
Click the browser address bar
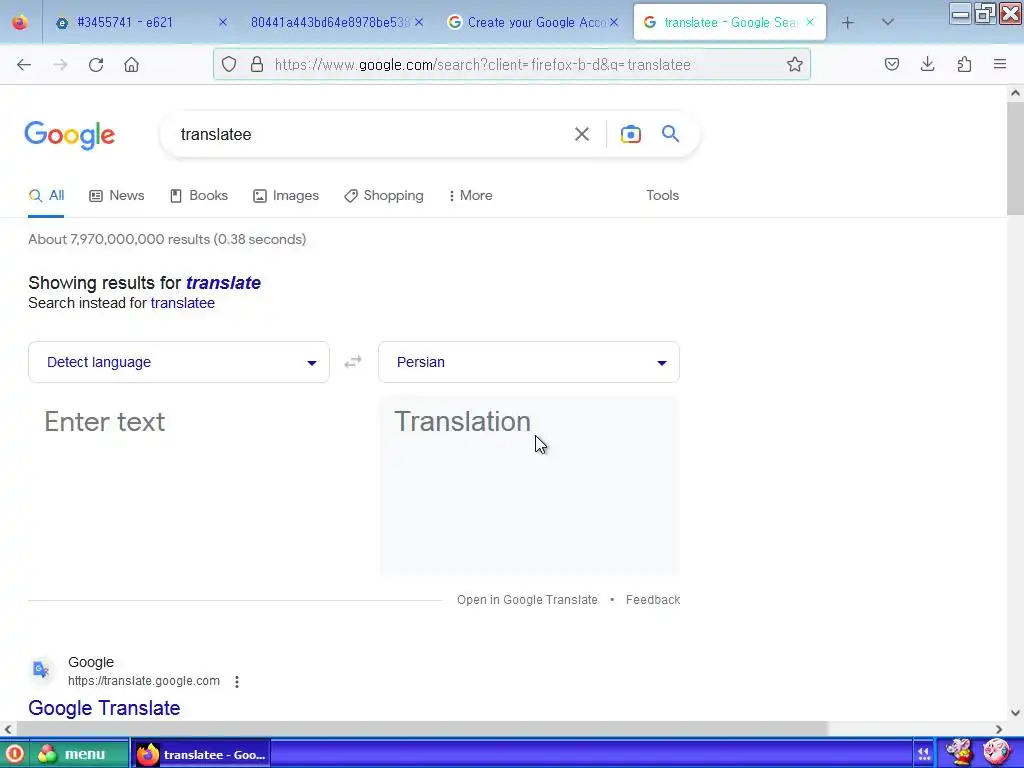512,64
